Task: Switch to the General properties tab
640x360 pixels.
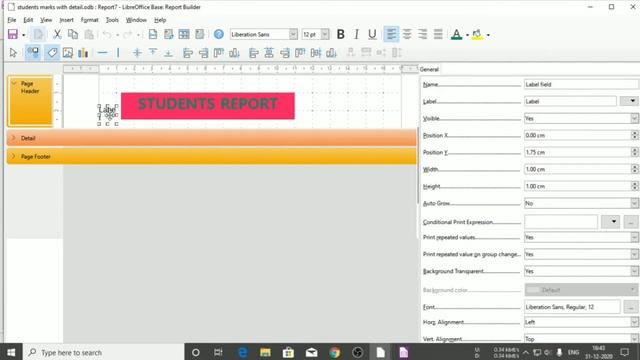Action: (429, 69)
